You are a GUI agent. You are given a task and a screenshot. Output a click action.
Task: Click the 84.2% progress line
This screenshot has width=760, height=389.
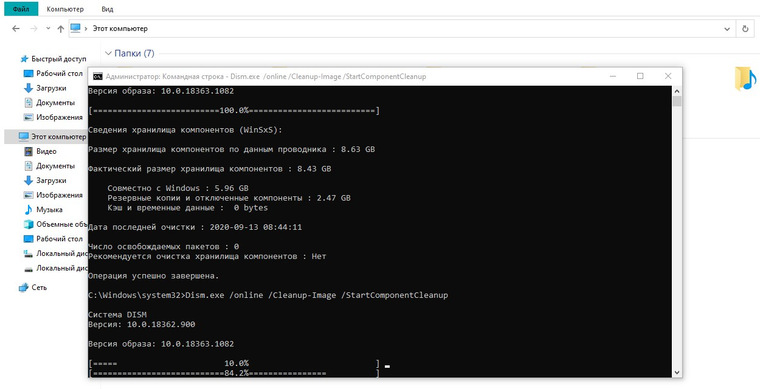click(x=233, y=373)
